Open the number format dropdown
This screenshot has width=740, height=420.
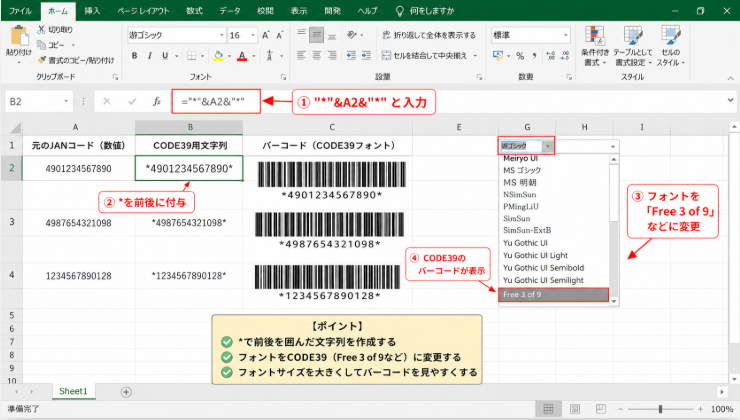click(x=565, y=35)
